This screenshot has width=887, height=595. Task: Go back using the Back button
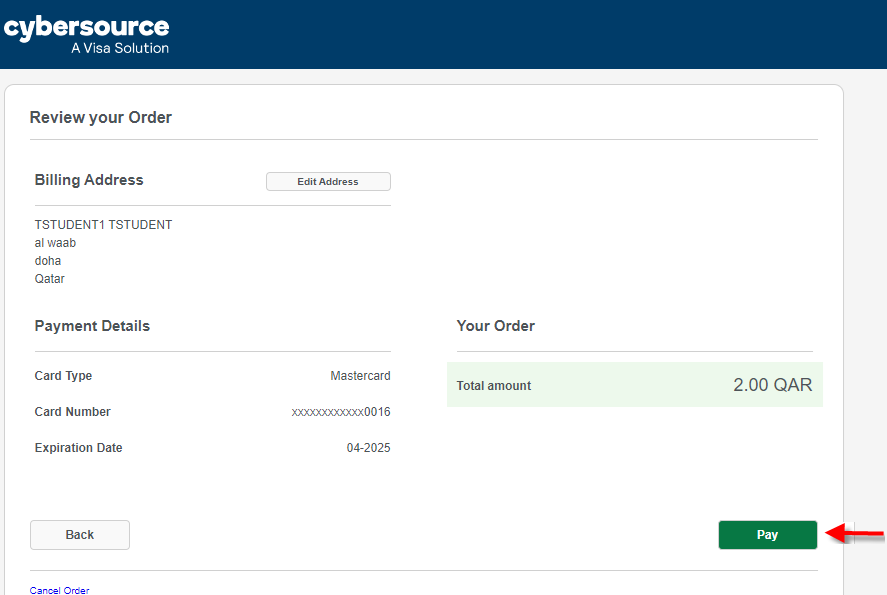pyautogui.click(x=80, y=535)
